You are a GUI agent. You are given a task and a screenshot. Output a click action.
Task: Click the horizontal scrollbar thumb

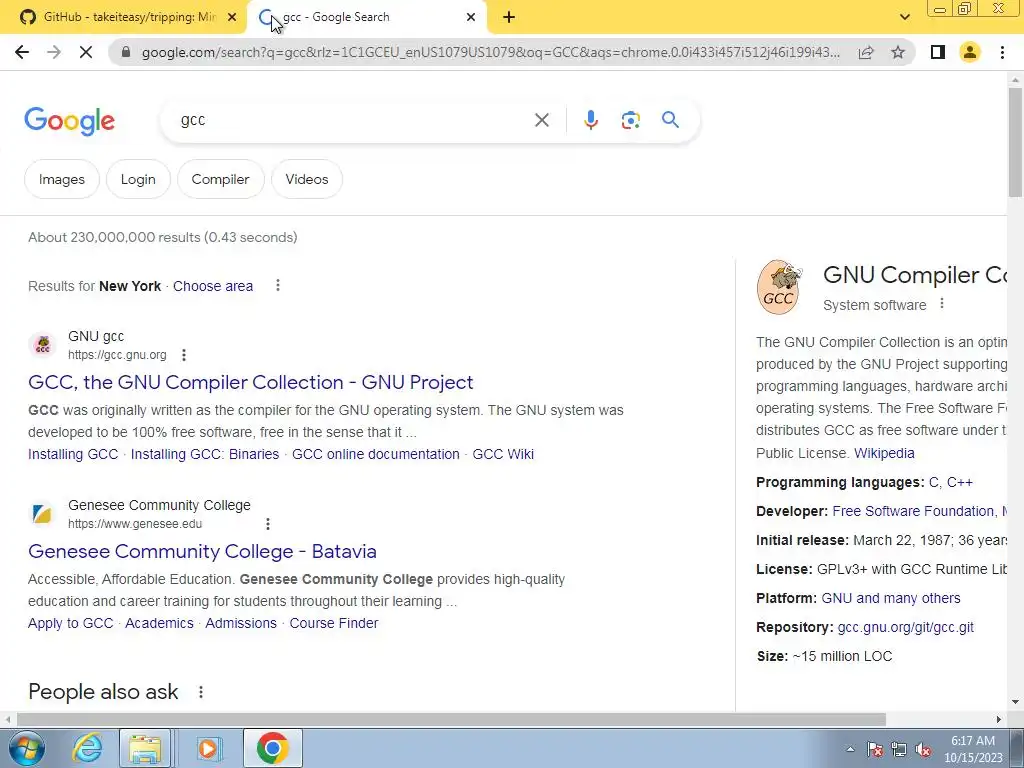point(451,720)
